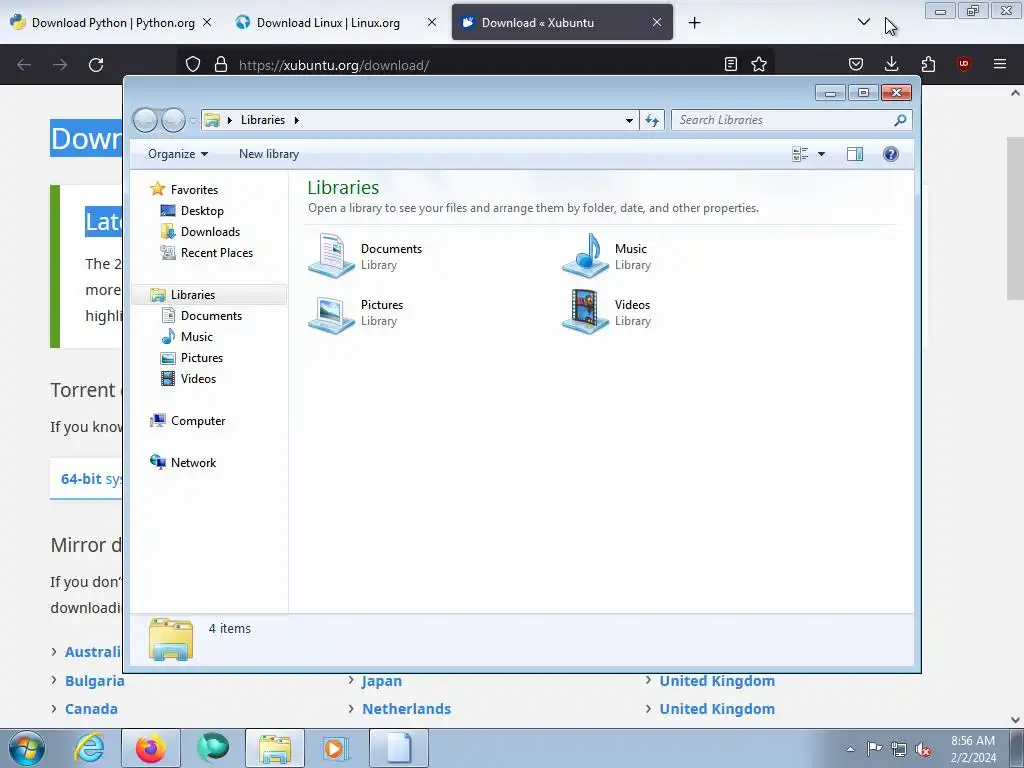Click the Explorer forward navigation button
The width and height of the screenshot is (1024, 768).
tap(173, 120)
